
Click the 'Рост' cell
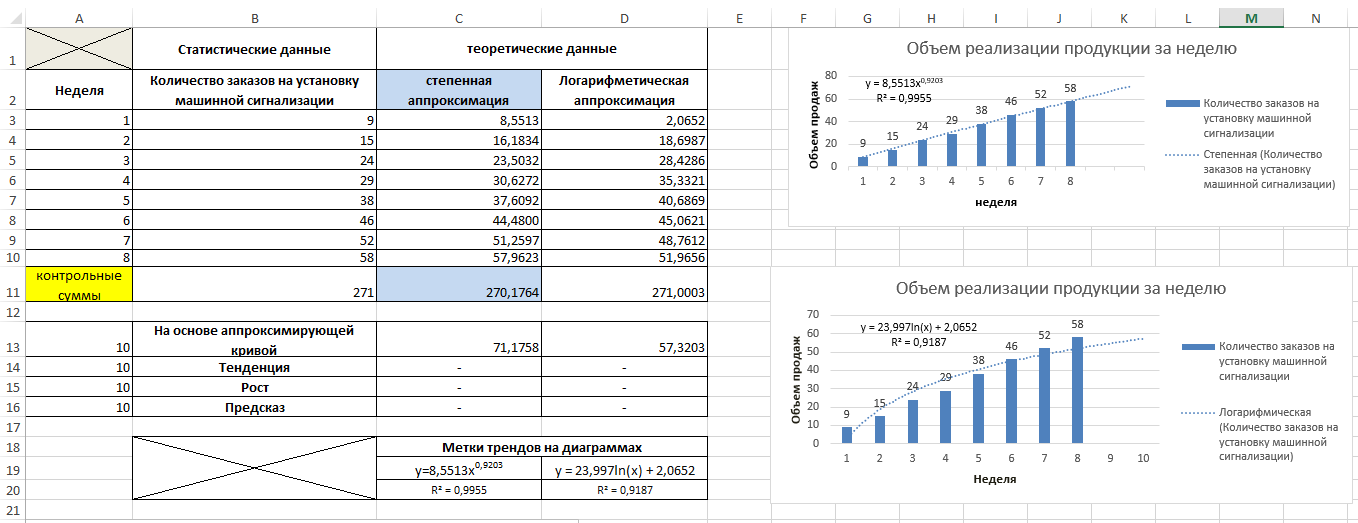[x=254, y=387]
